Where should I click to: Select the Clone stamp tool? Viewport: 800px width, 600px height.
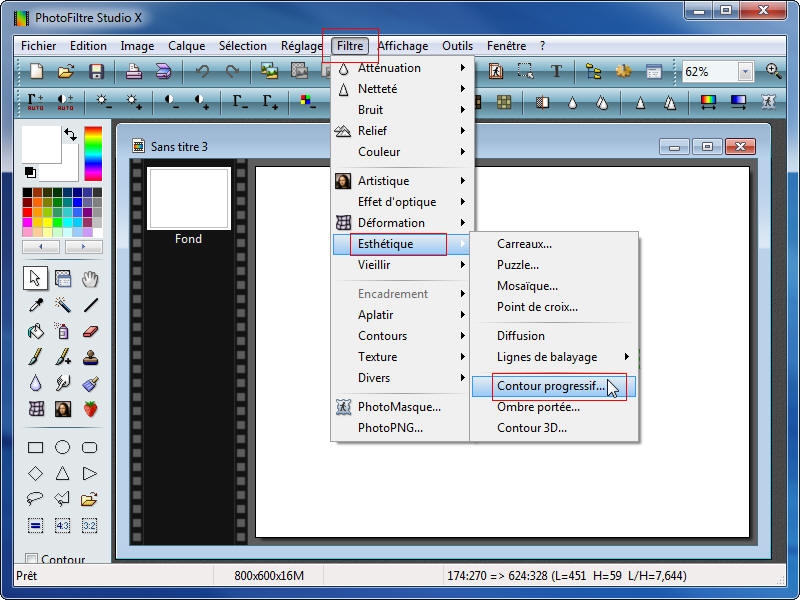(x=90, y=357)
